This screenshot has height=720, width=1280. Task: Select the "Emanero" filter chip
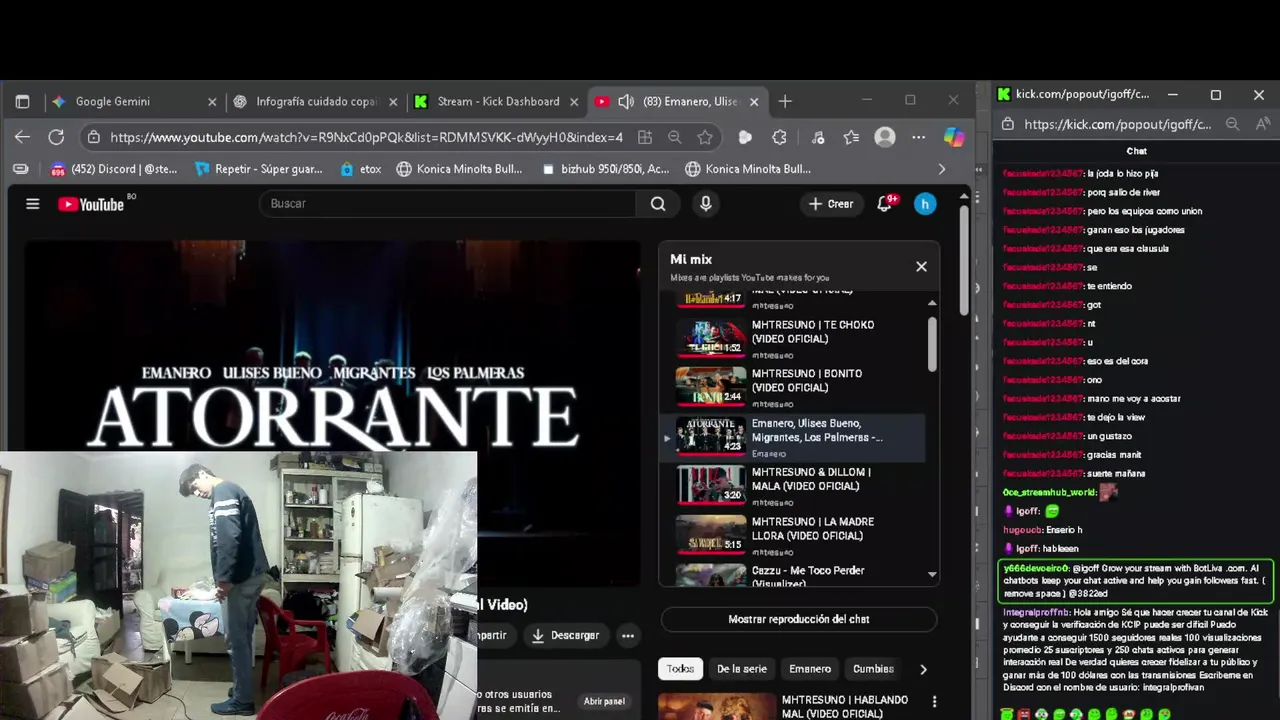click(x=810, y=669)
